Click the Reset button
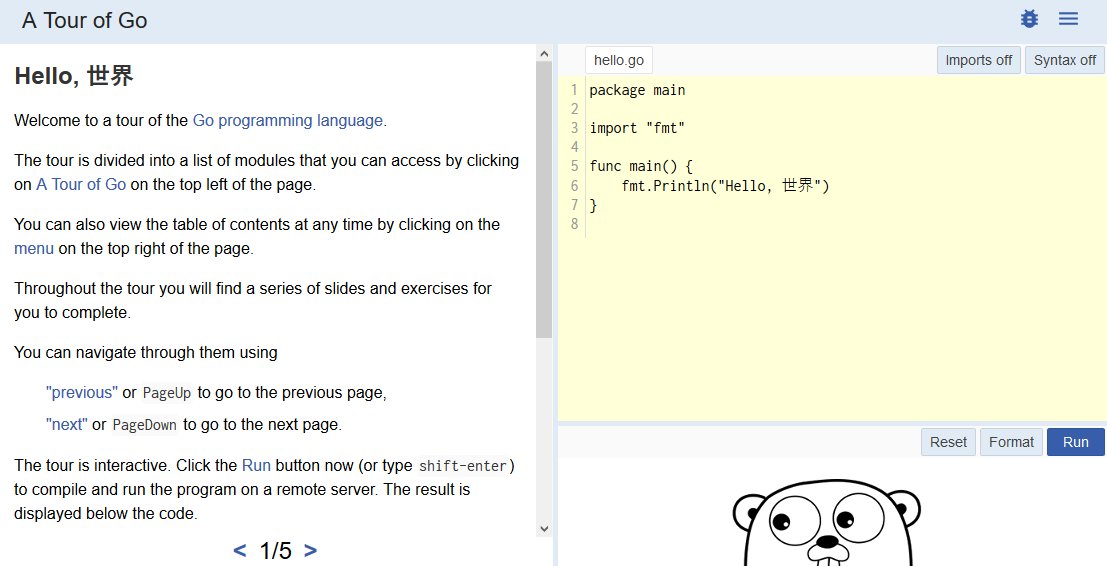1107x566 pixels. tap(948, 442)
